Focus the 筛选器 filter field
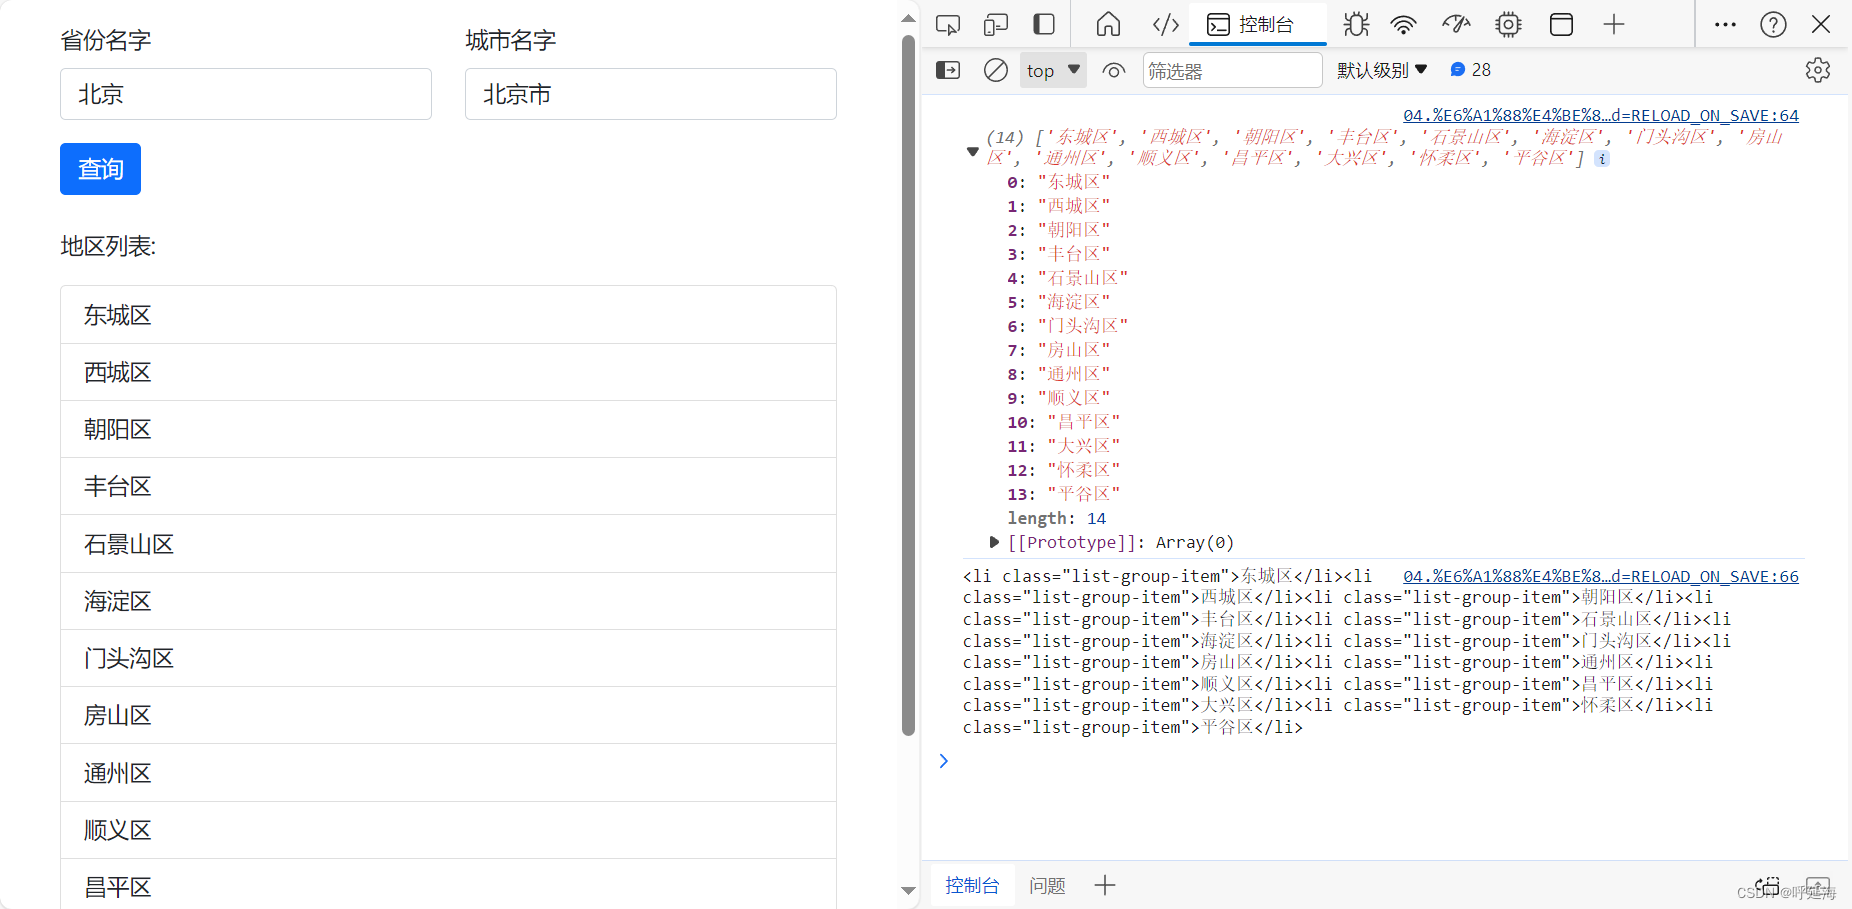Screen dimensions: 1852x909 point(1232,70)
